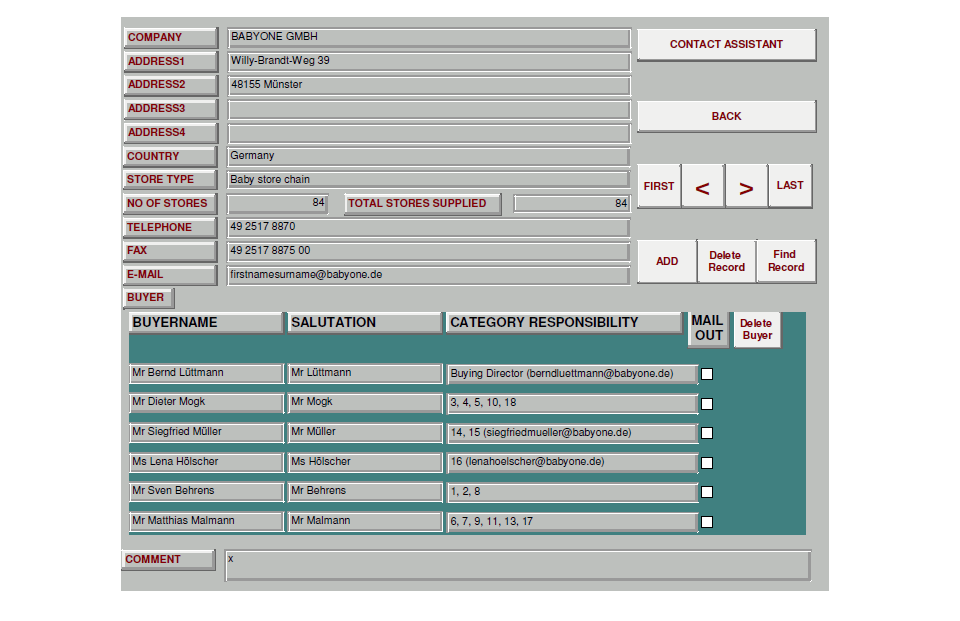Viewport: 960px width, 621px height.
Task: Select buyer name Mr Siegfried Müller
Action: pos(206,433)
